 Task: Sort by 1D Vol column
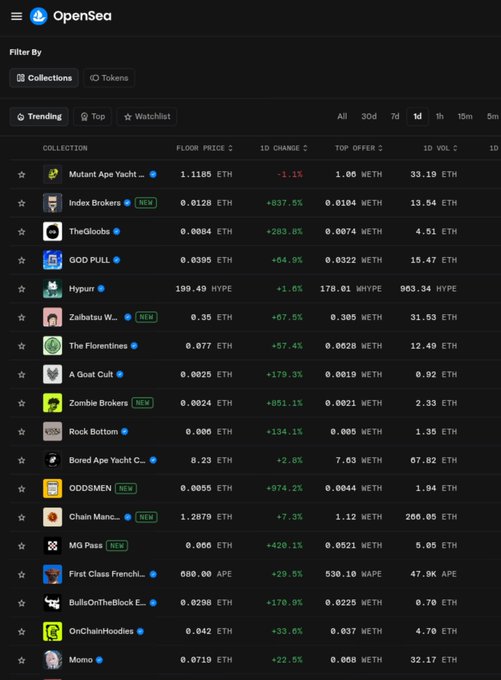[440, 148]
